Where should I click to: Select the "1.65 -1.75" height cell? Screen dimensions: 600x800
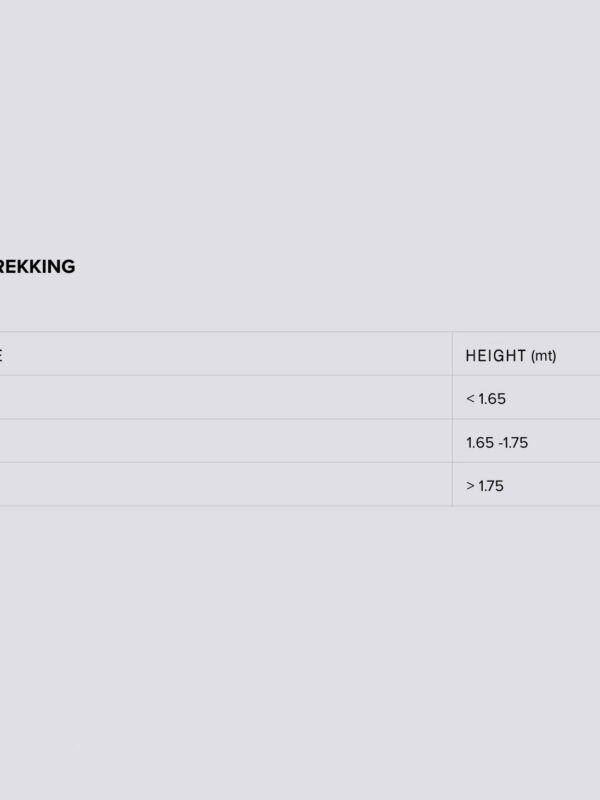pos(526,441)
